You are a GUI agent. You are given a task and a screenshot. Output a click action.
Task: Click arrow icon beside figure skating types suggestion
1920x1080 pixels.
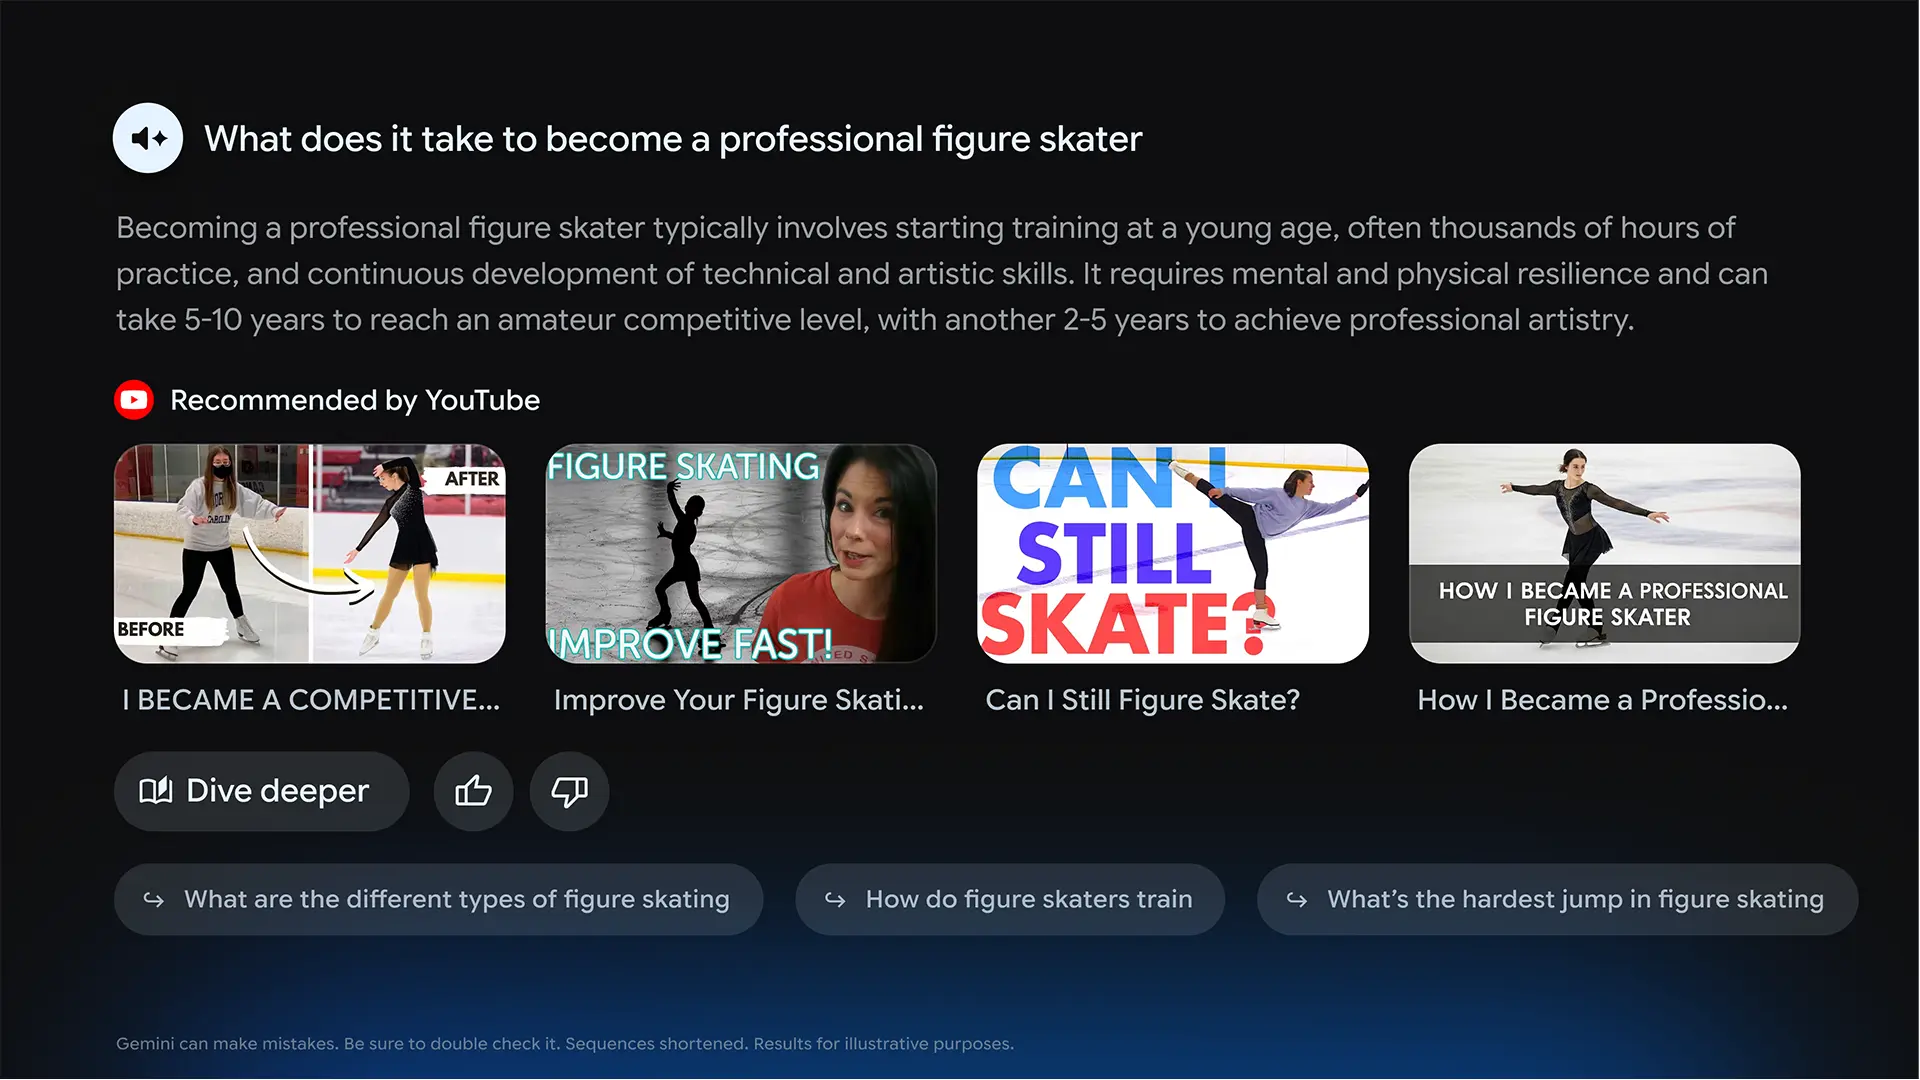154,900
